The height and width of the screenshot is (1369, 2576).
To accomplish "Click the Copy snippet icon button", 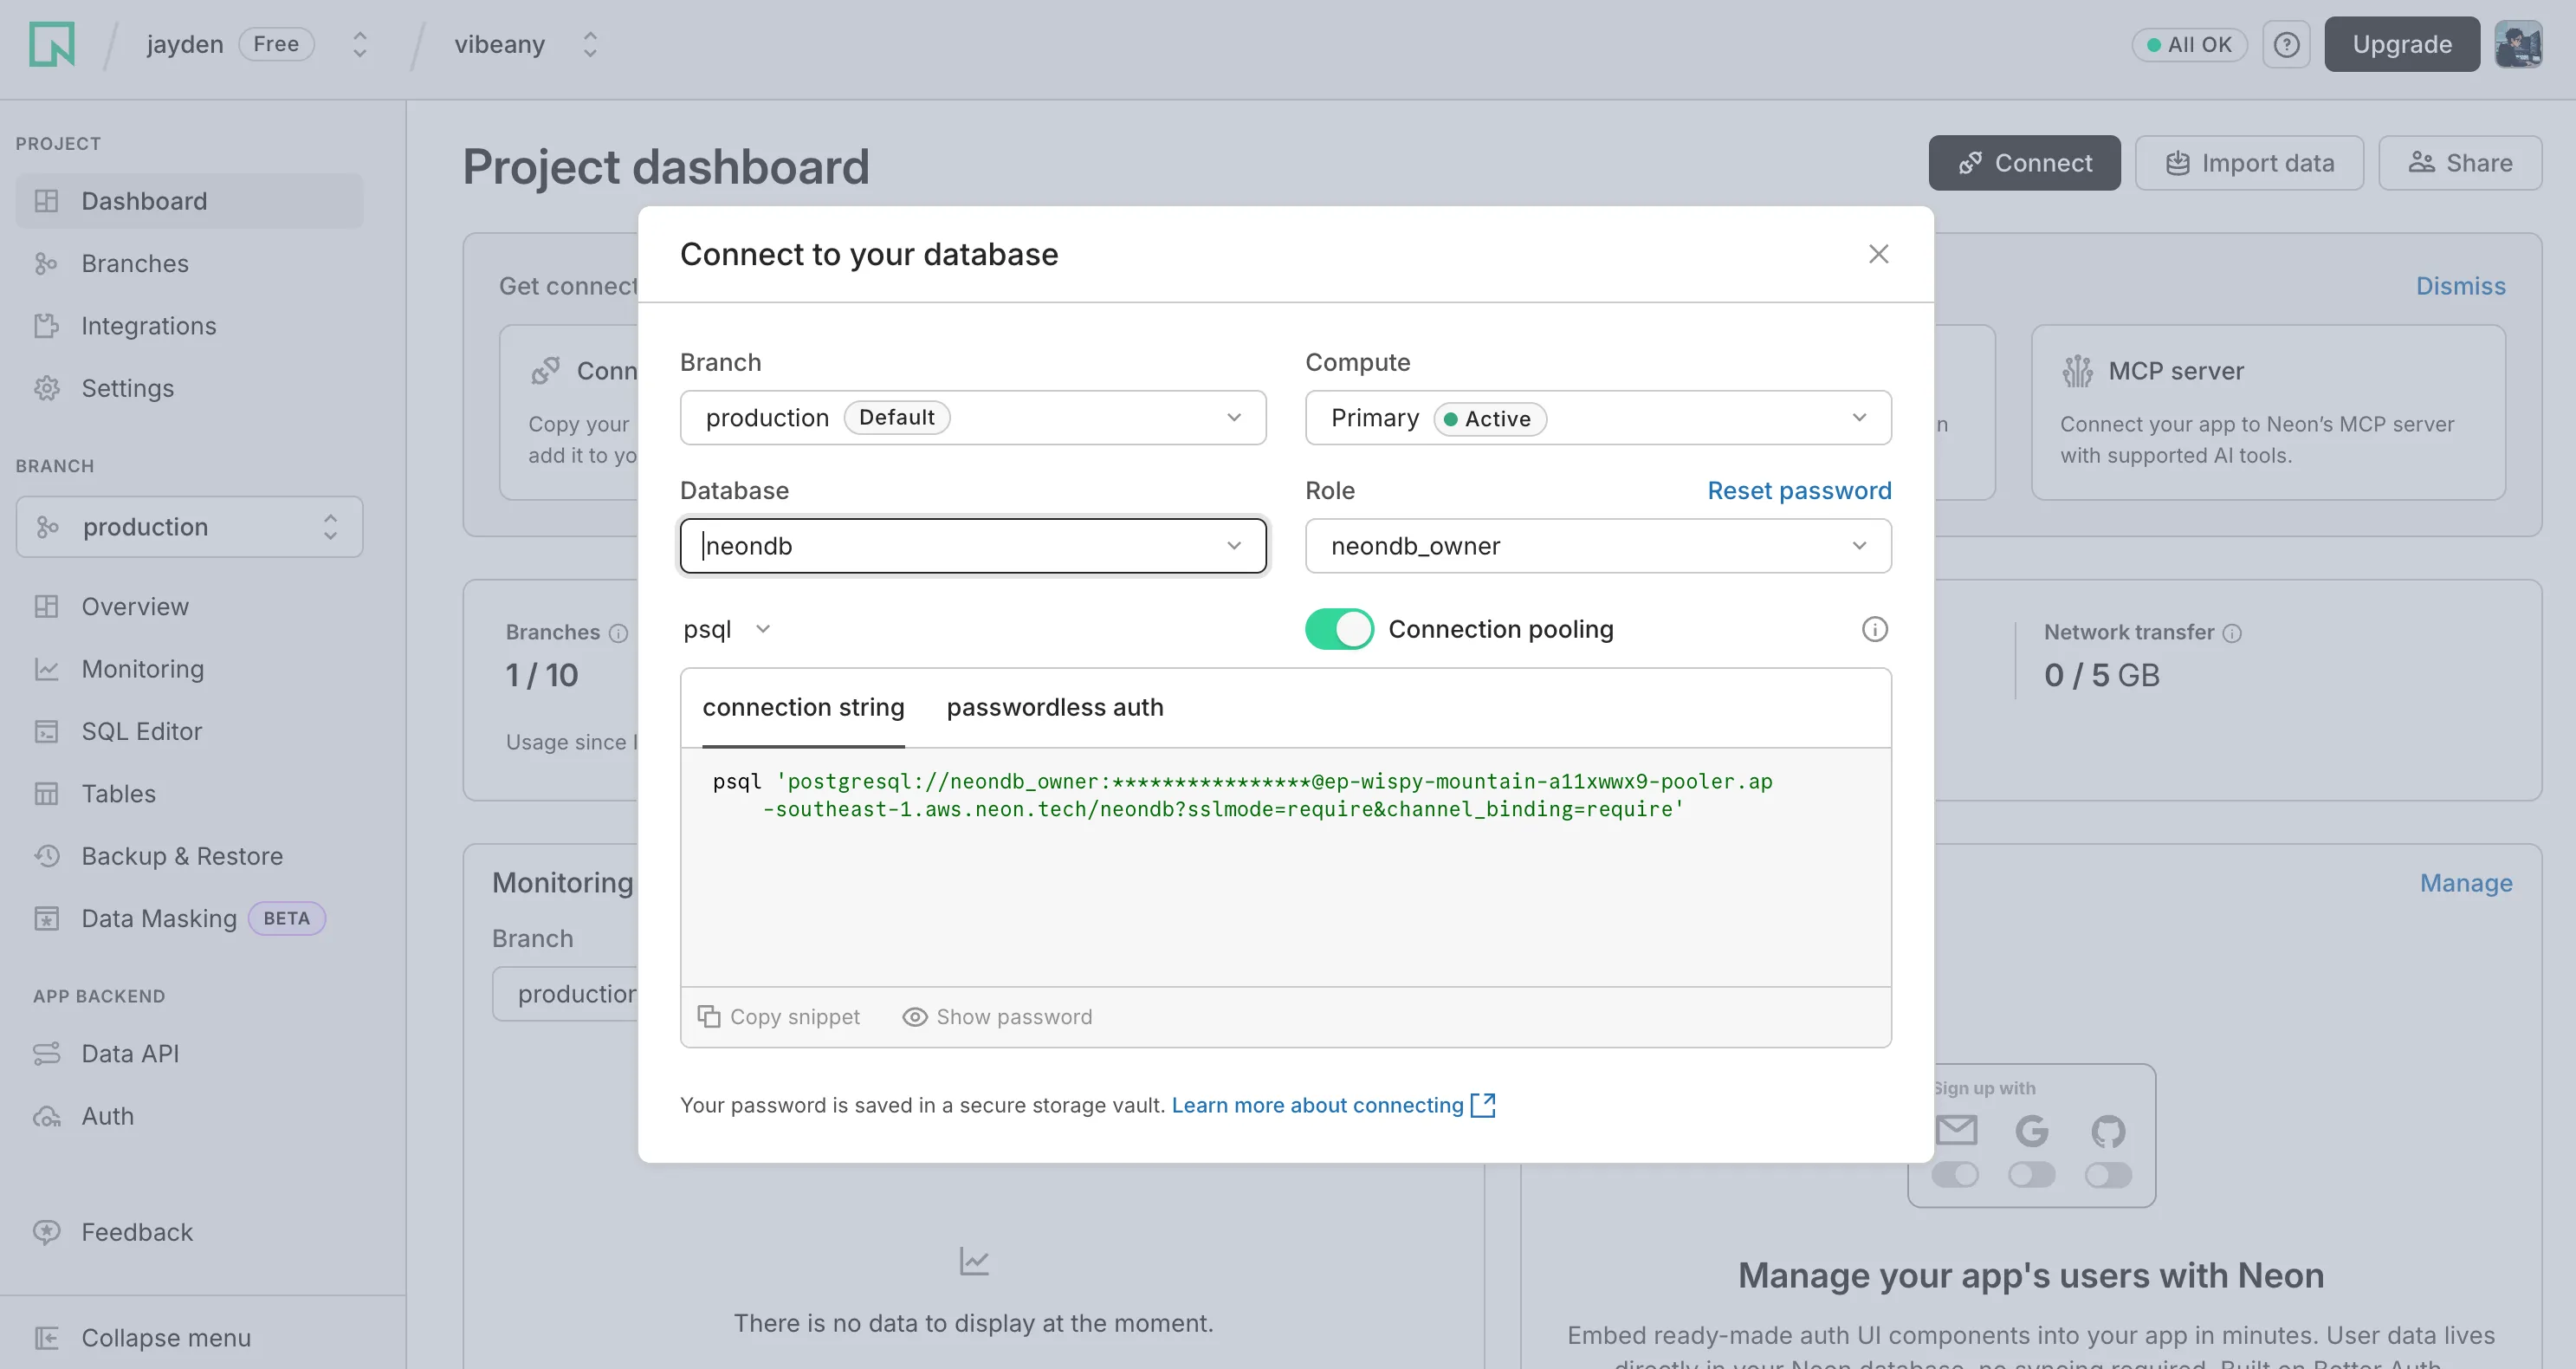I will pos(709,1016).
